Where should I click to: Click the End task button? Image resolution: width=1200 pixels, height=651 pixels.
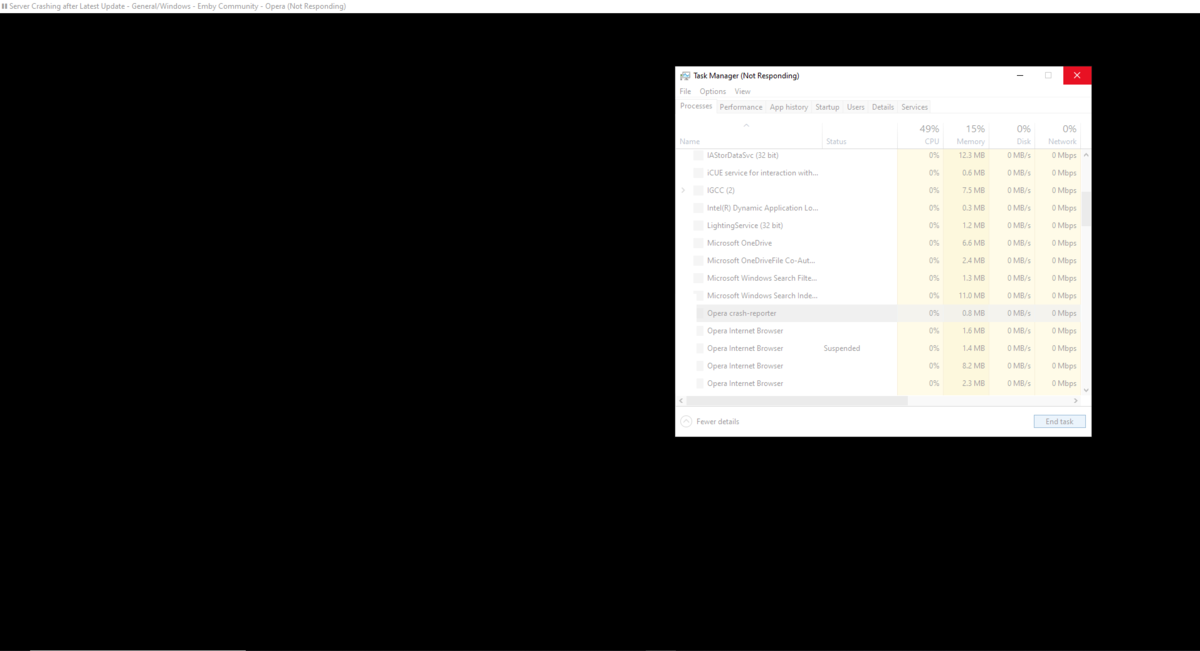click(1059, 421)
